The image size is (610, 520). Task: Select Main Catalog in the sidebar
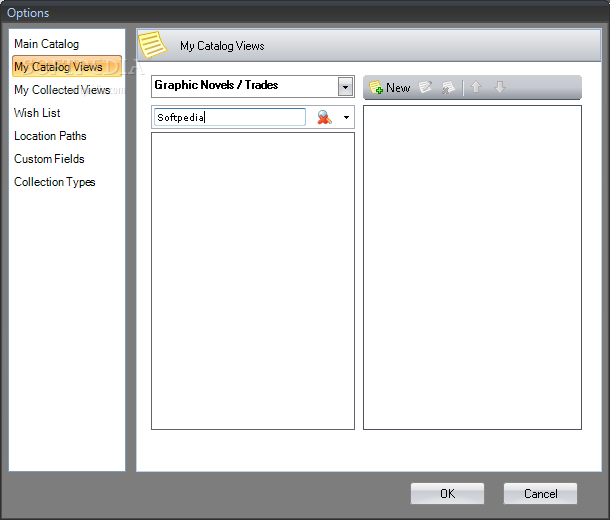46,44
